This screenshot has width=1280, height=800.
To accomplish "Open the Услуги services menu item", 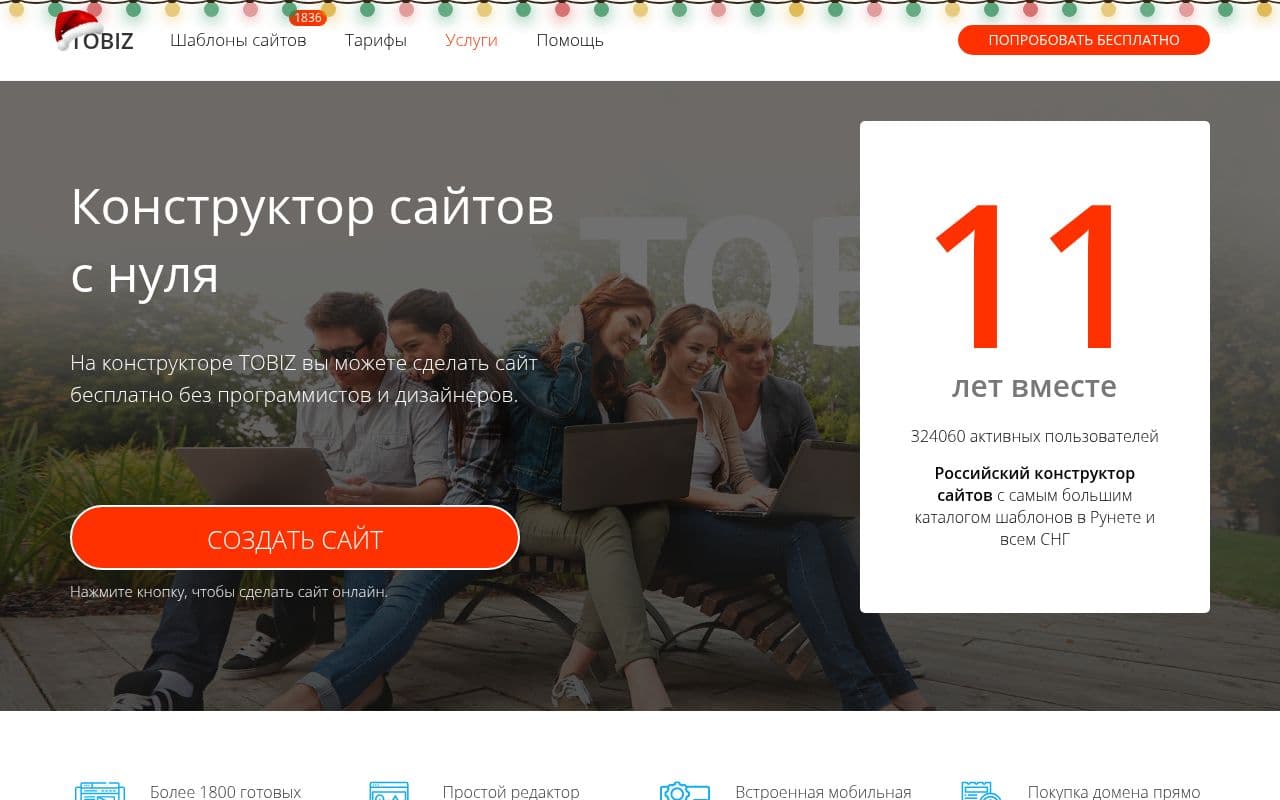I will 471,41.
